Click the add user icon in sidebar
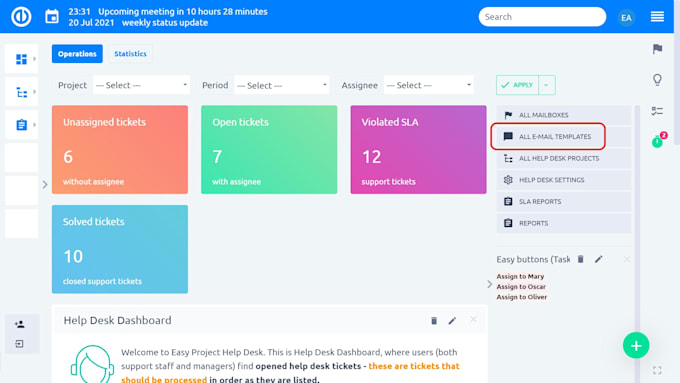 (x=20, y=324)
